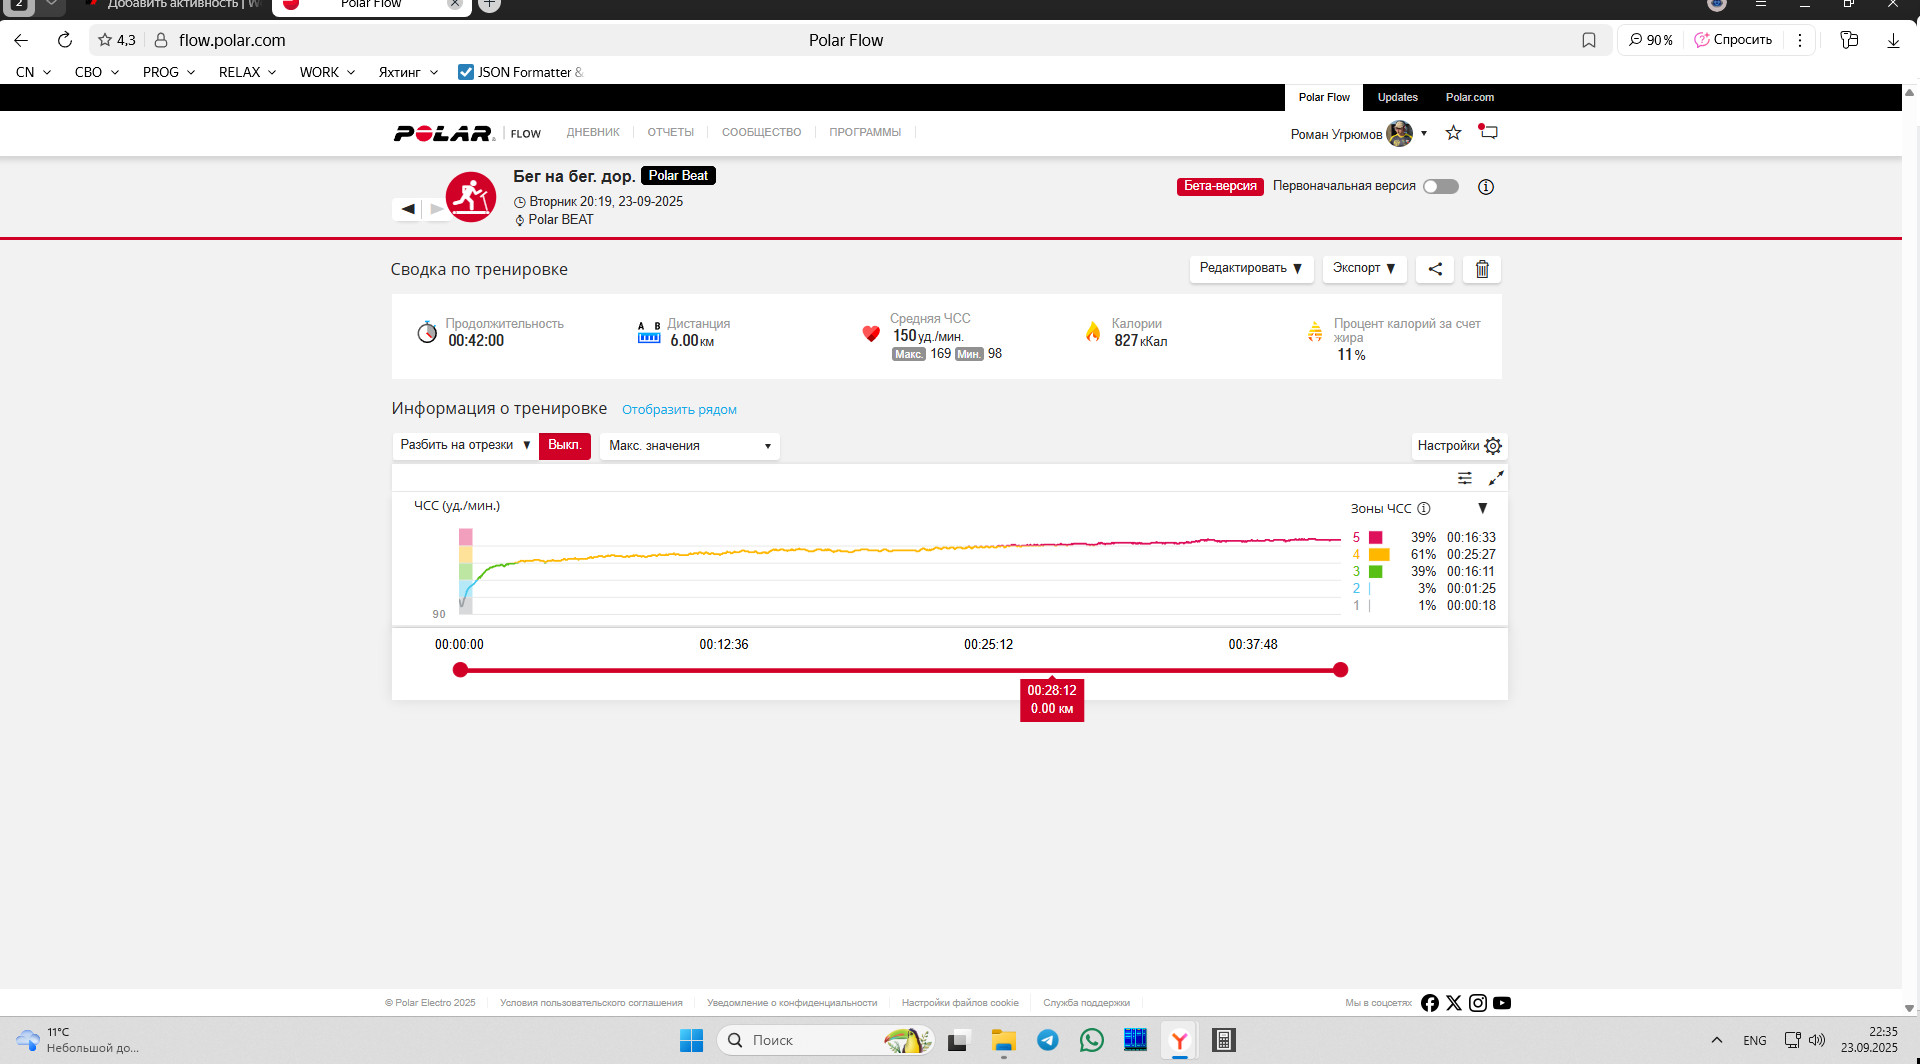This screenshot has width=1920, height=1064.
Task: Click the treadmill running sport icon
Action: point(471,197)
